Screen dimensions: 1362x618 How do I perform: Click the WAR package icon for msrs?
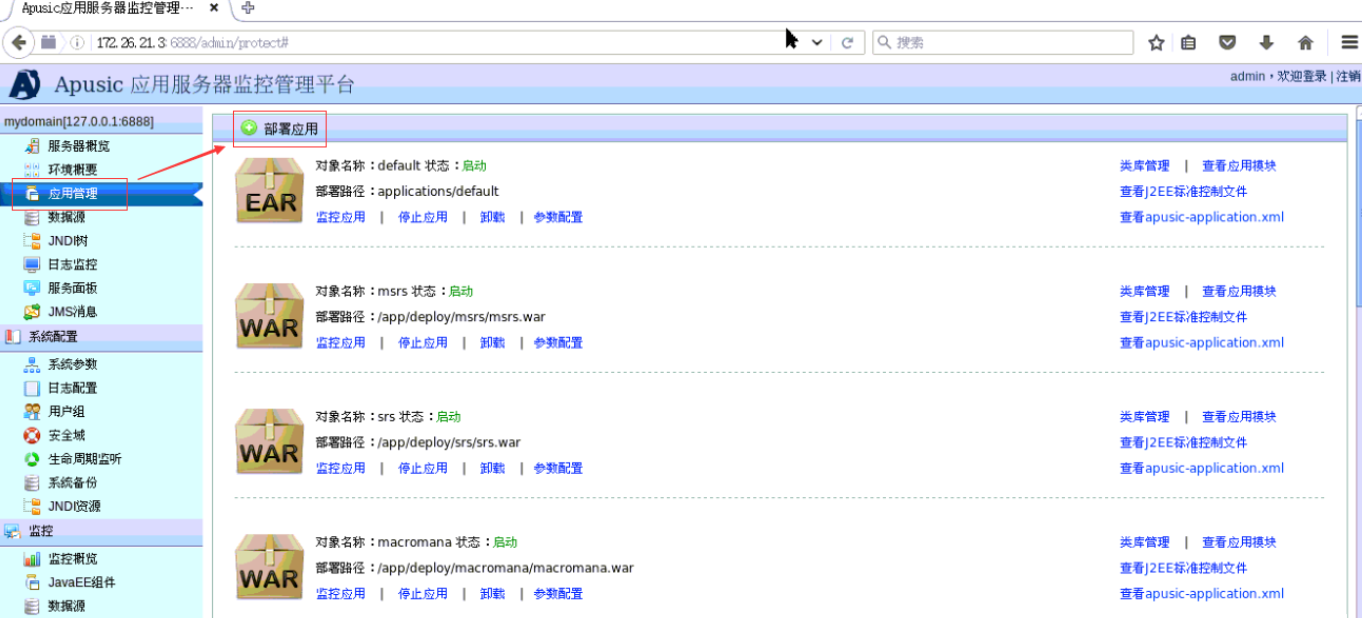click(x=269, y=316)
